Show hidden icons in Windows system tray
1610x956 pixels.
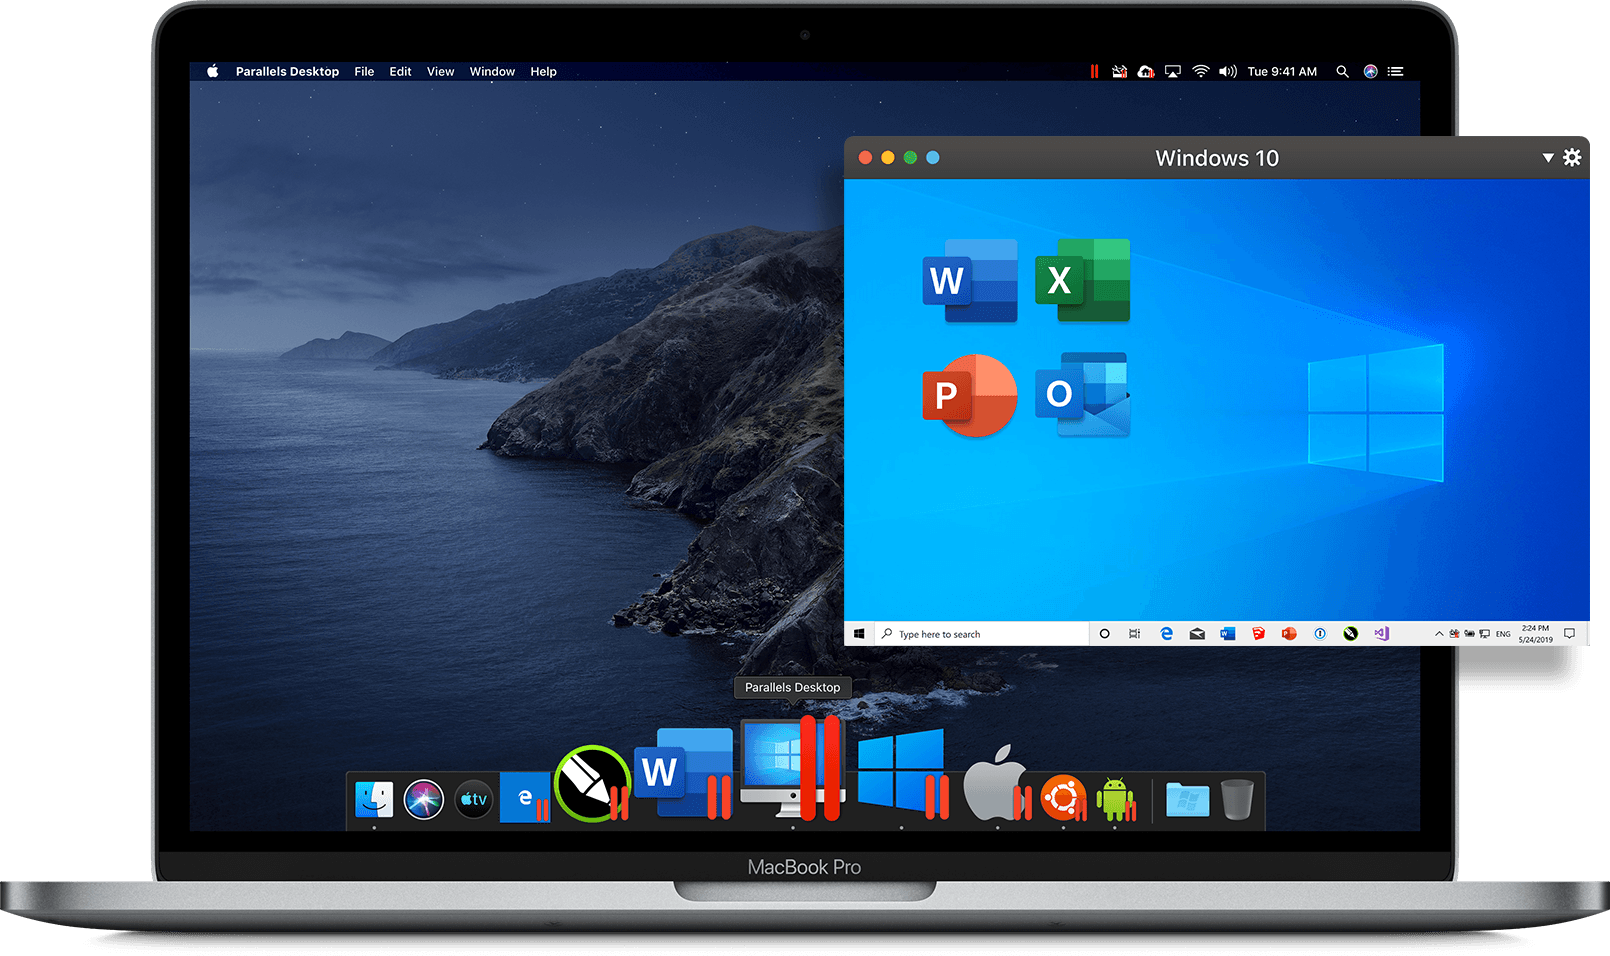1438,634
